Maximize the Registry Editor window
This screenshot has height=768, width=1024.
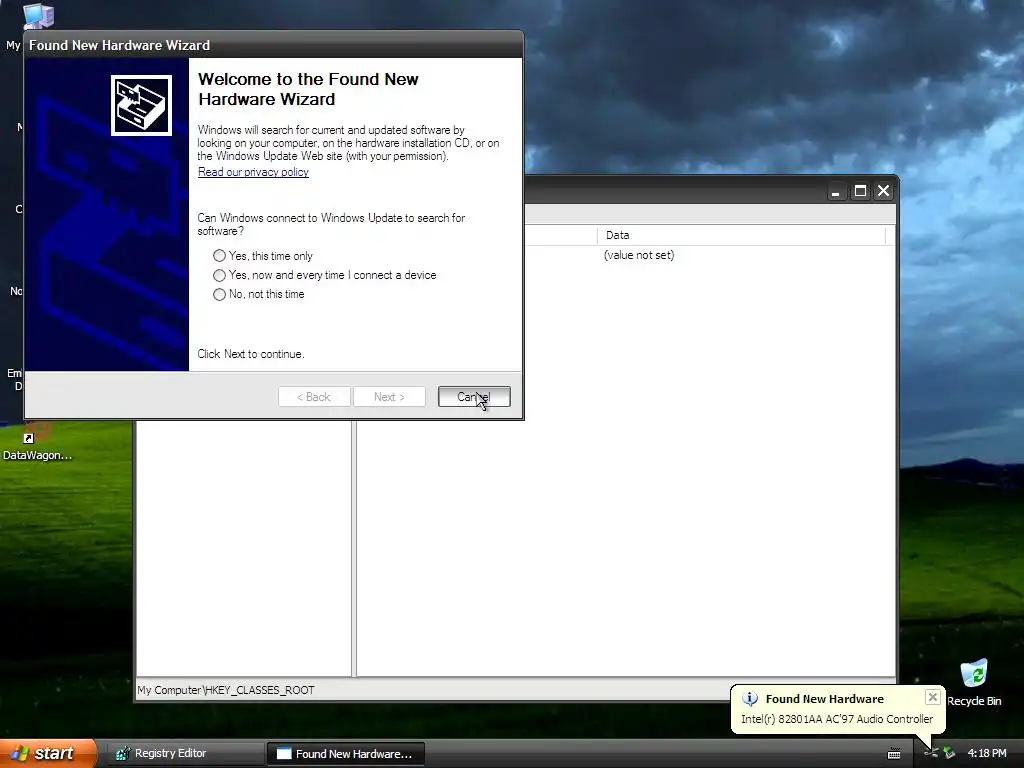pos(860,191)
